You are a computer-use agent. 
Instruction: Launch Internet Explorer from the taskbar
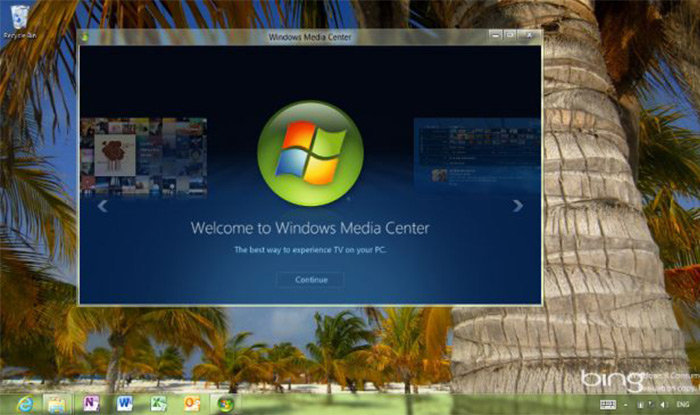(x=26, y=404)
